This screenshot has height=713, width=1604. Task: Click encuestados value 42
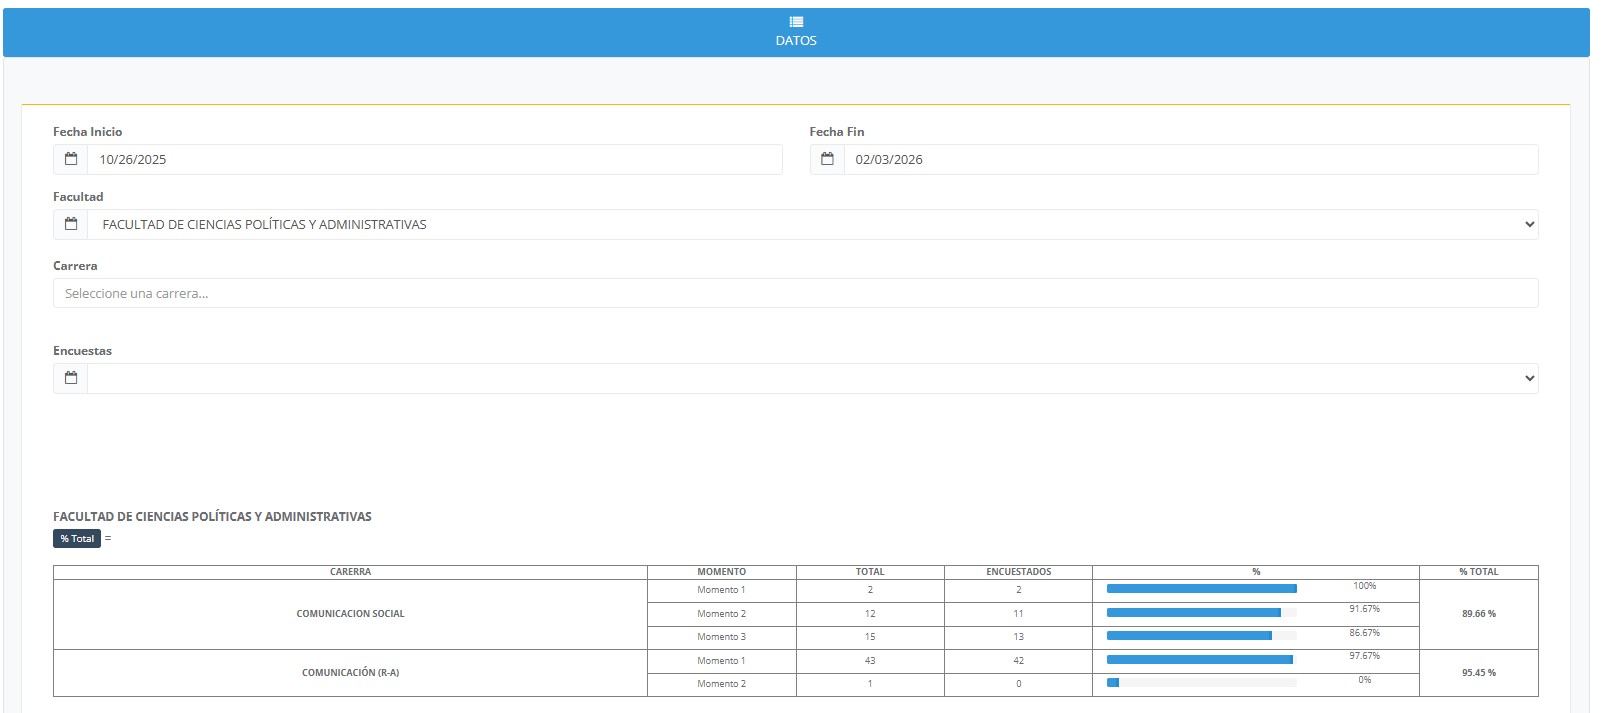[x=1019, y=661]
